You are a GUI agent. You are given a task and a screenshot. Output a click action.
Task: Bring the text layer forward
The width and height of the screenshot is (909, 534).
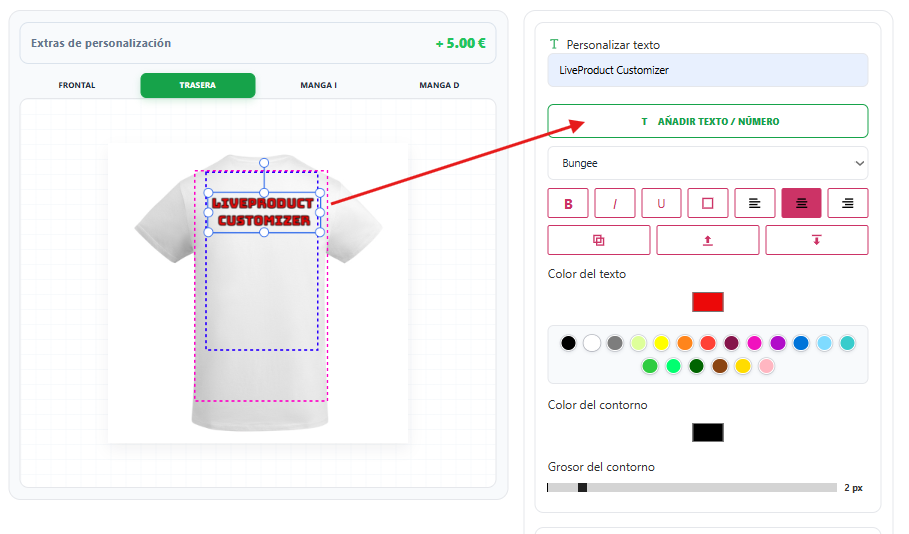[x=708, y=240]
